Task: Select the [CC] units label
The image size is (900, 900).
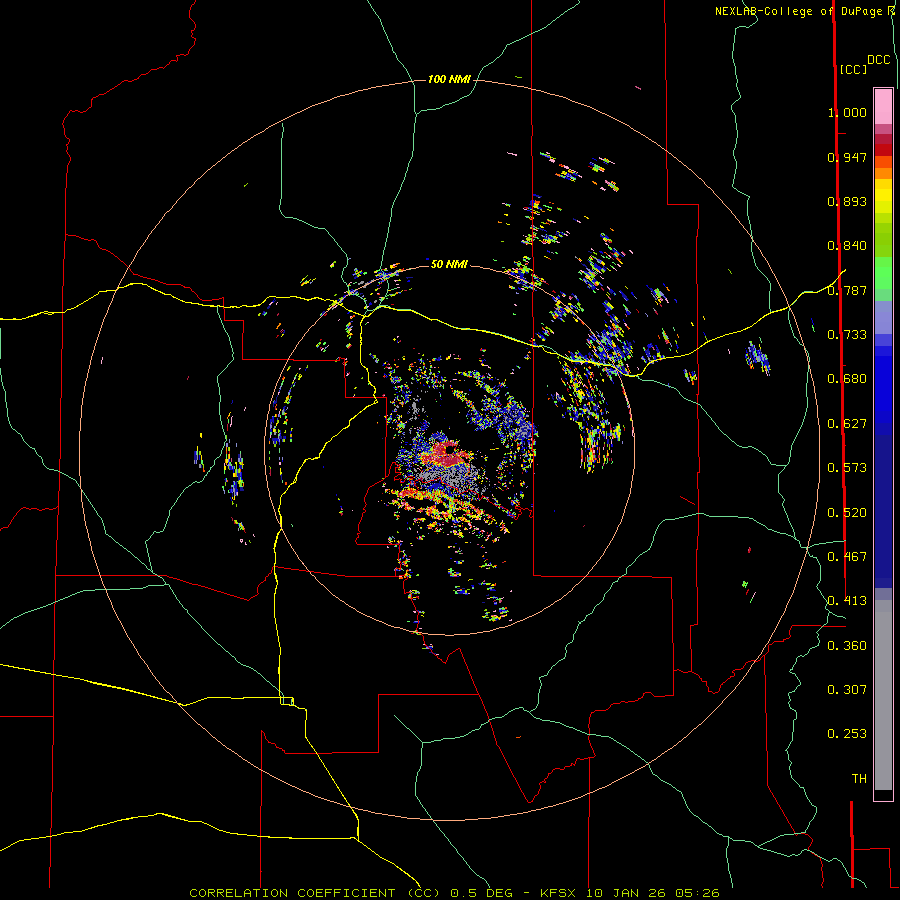Action: pyautogui.click(x=852, y=69)
